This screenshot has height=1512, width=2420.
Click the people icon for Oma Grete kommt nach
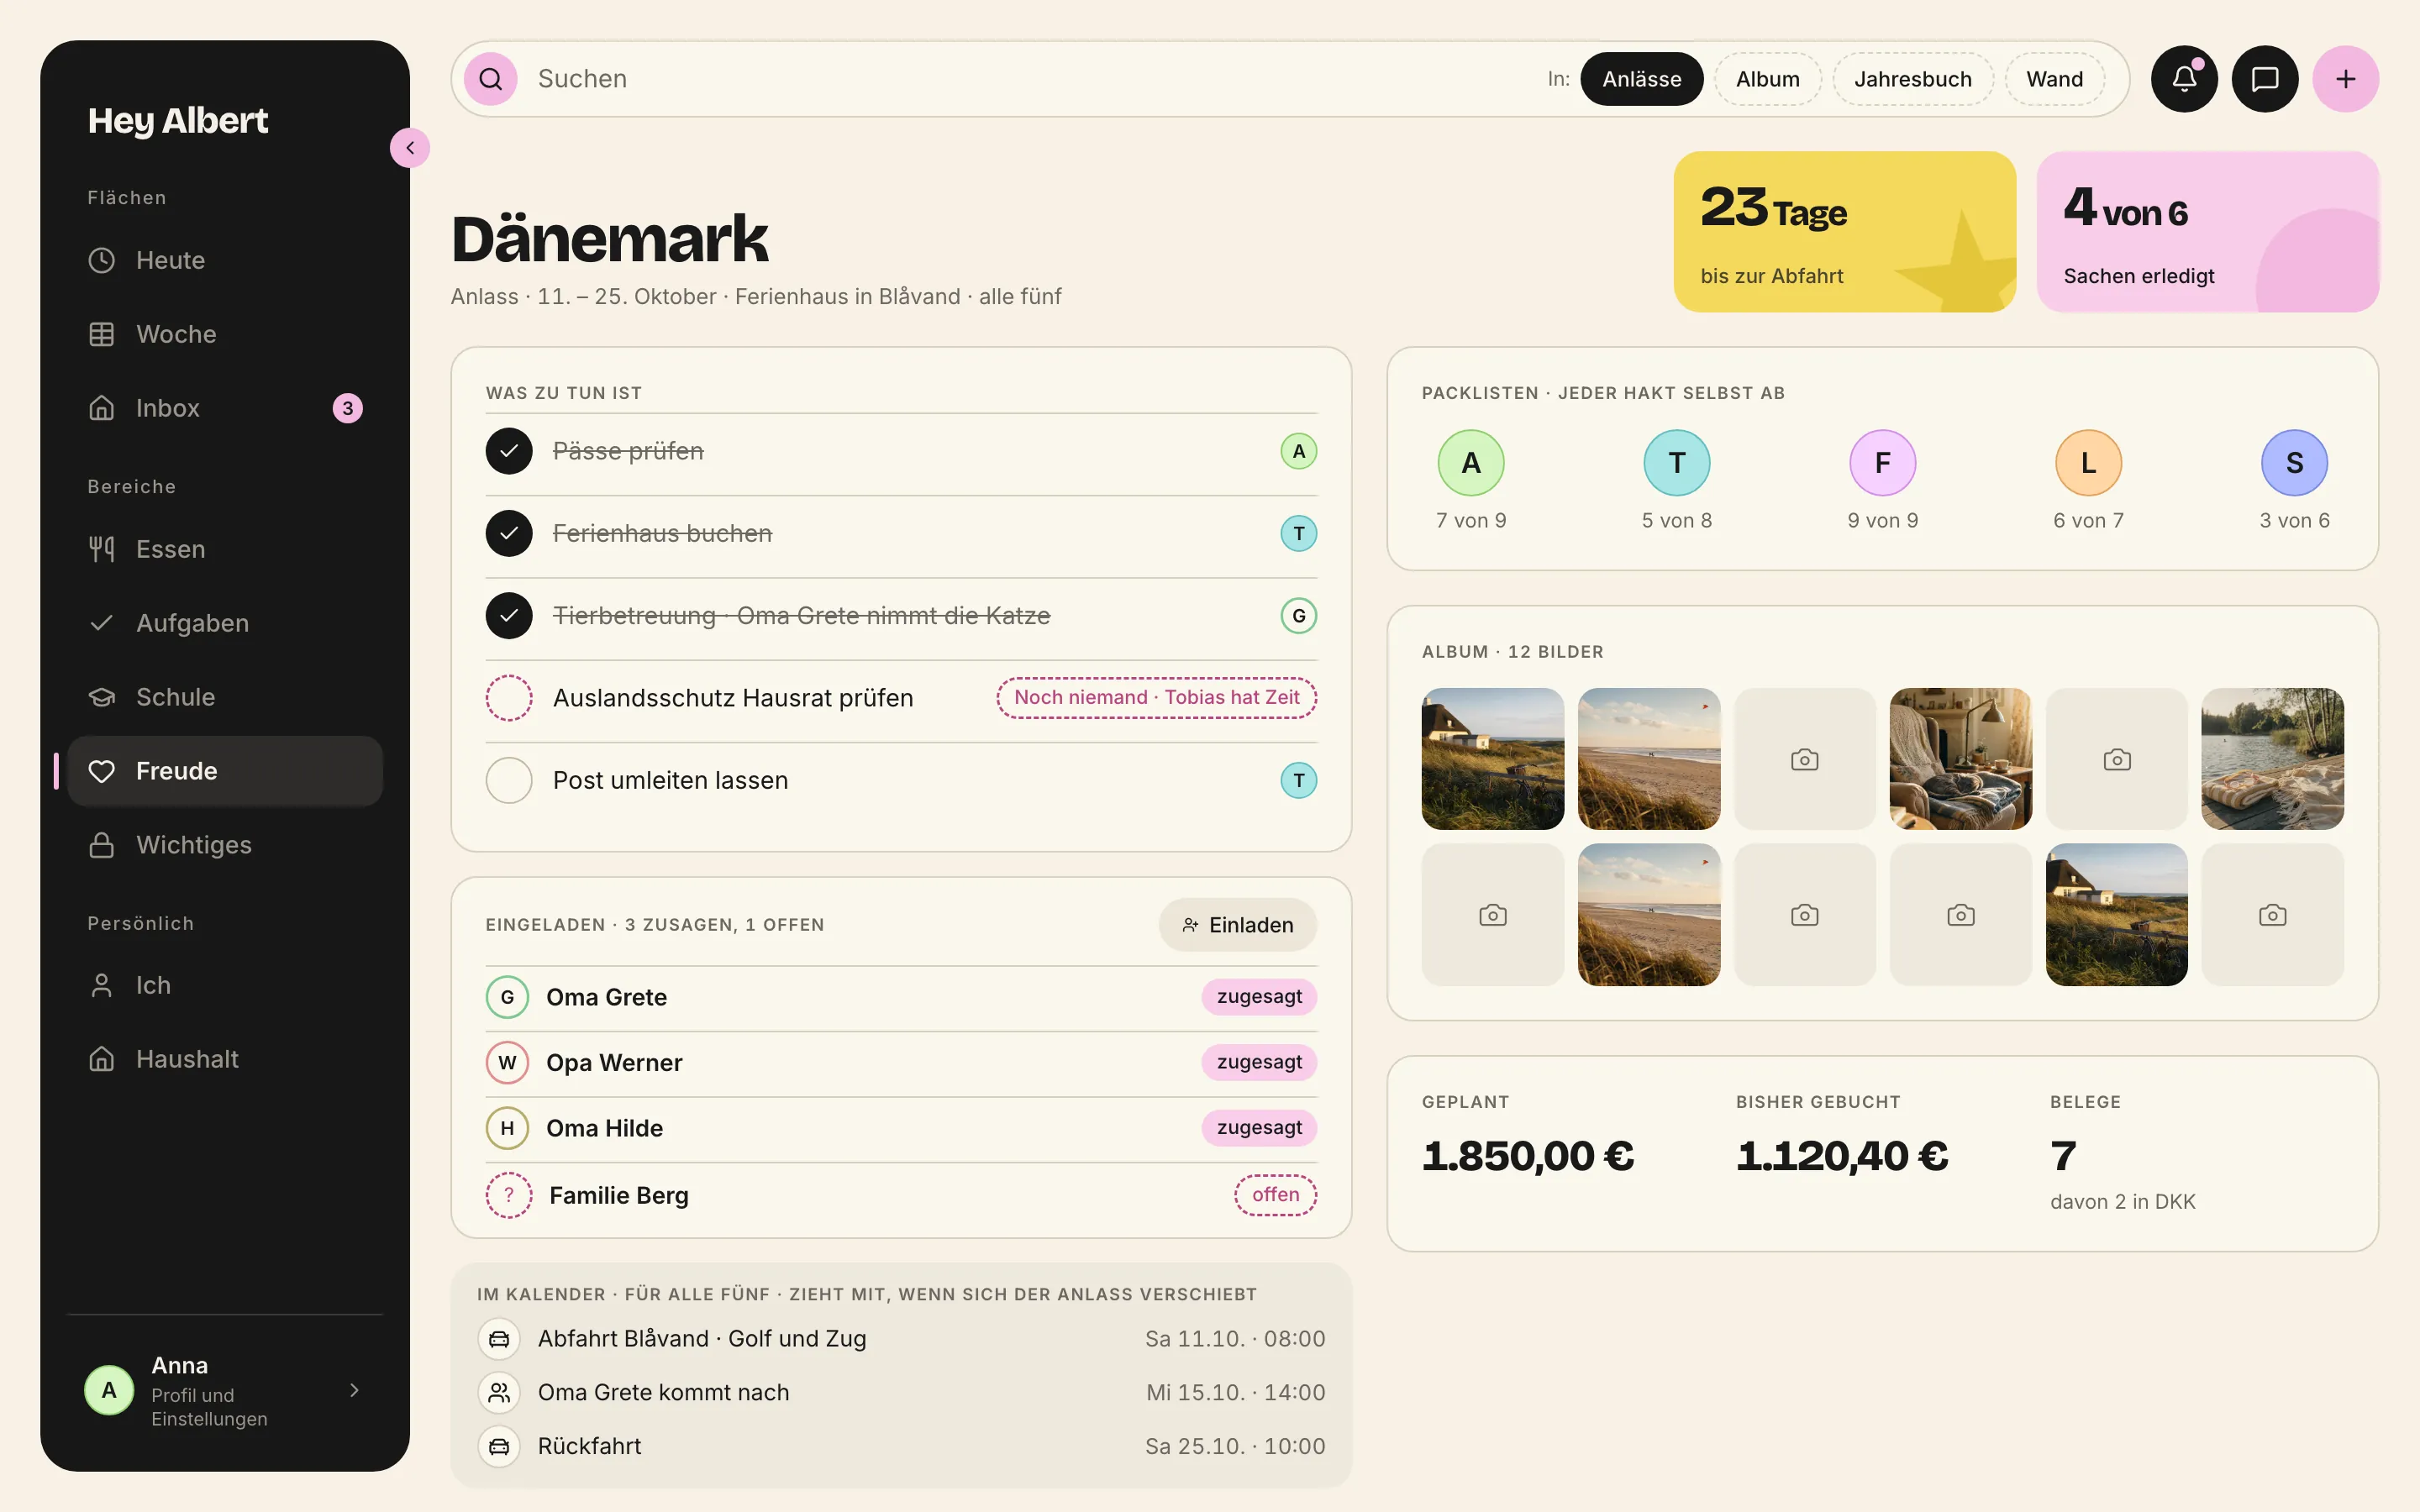click(x=499, y=1392)
